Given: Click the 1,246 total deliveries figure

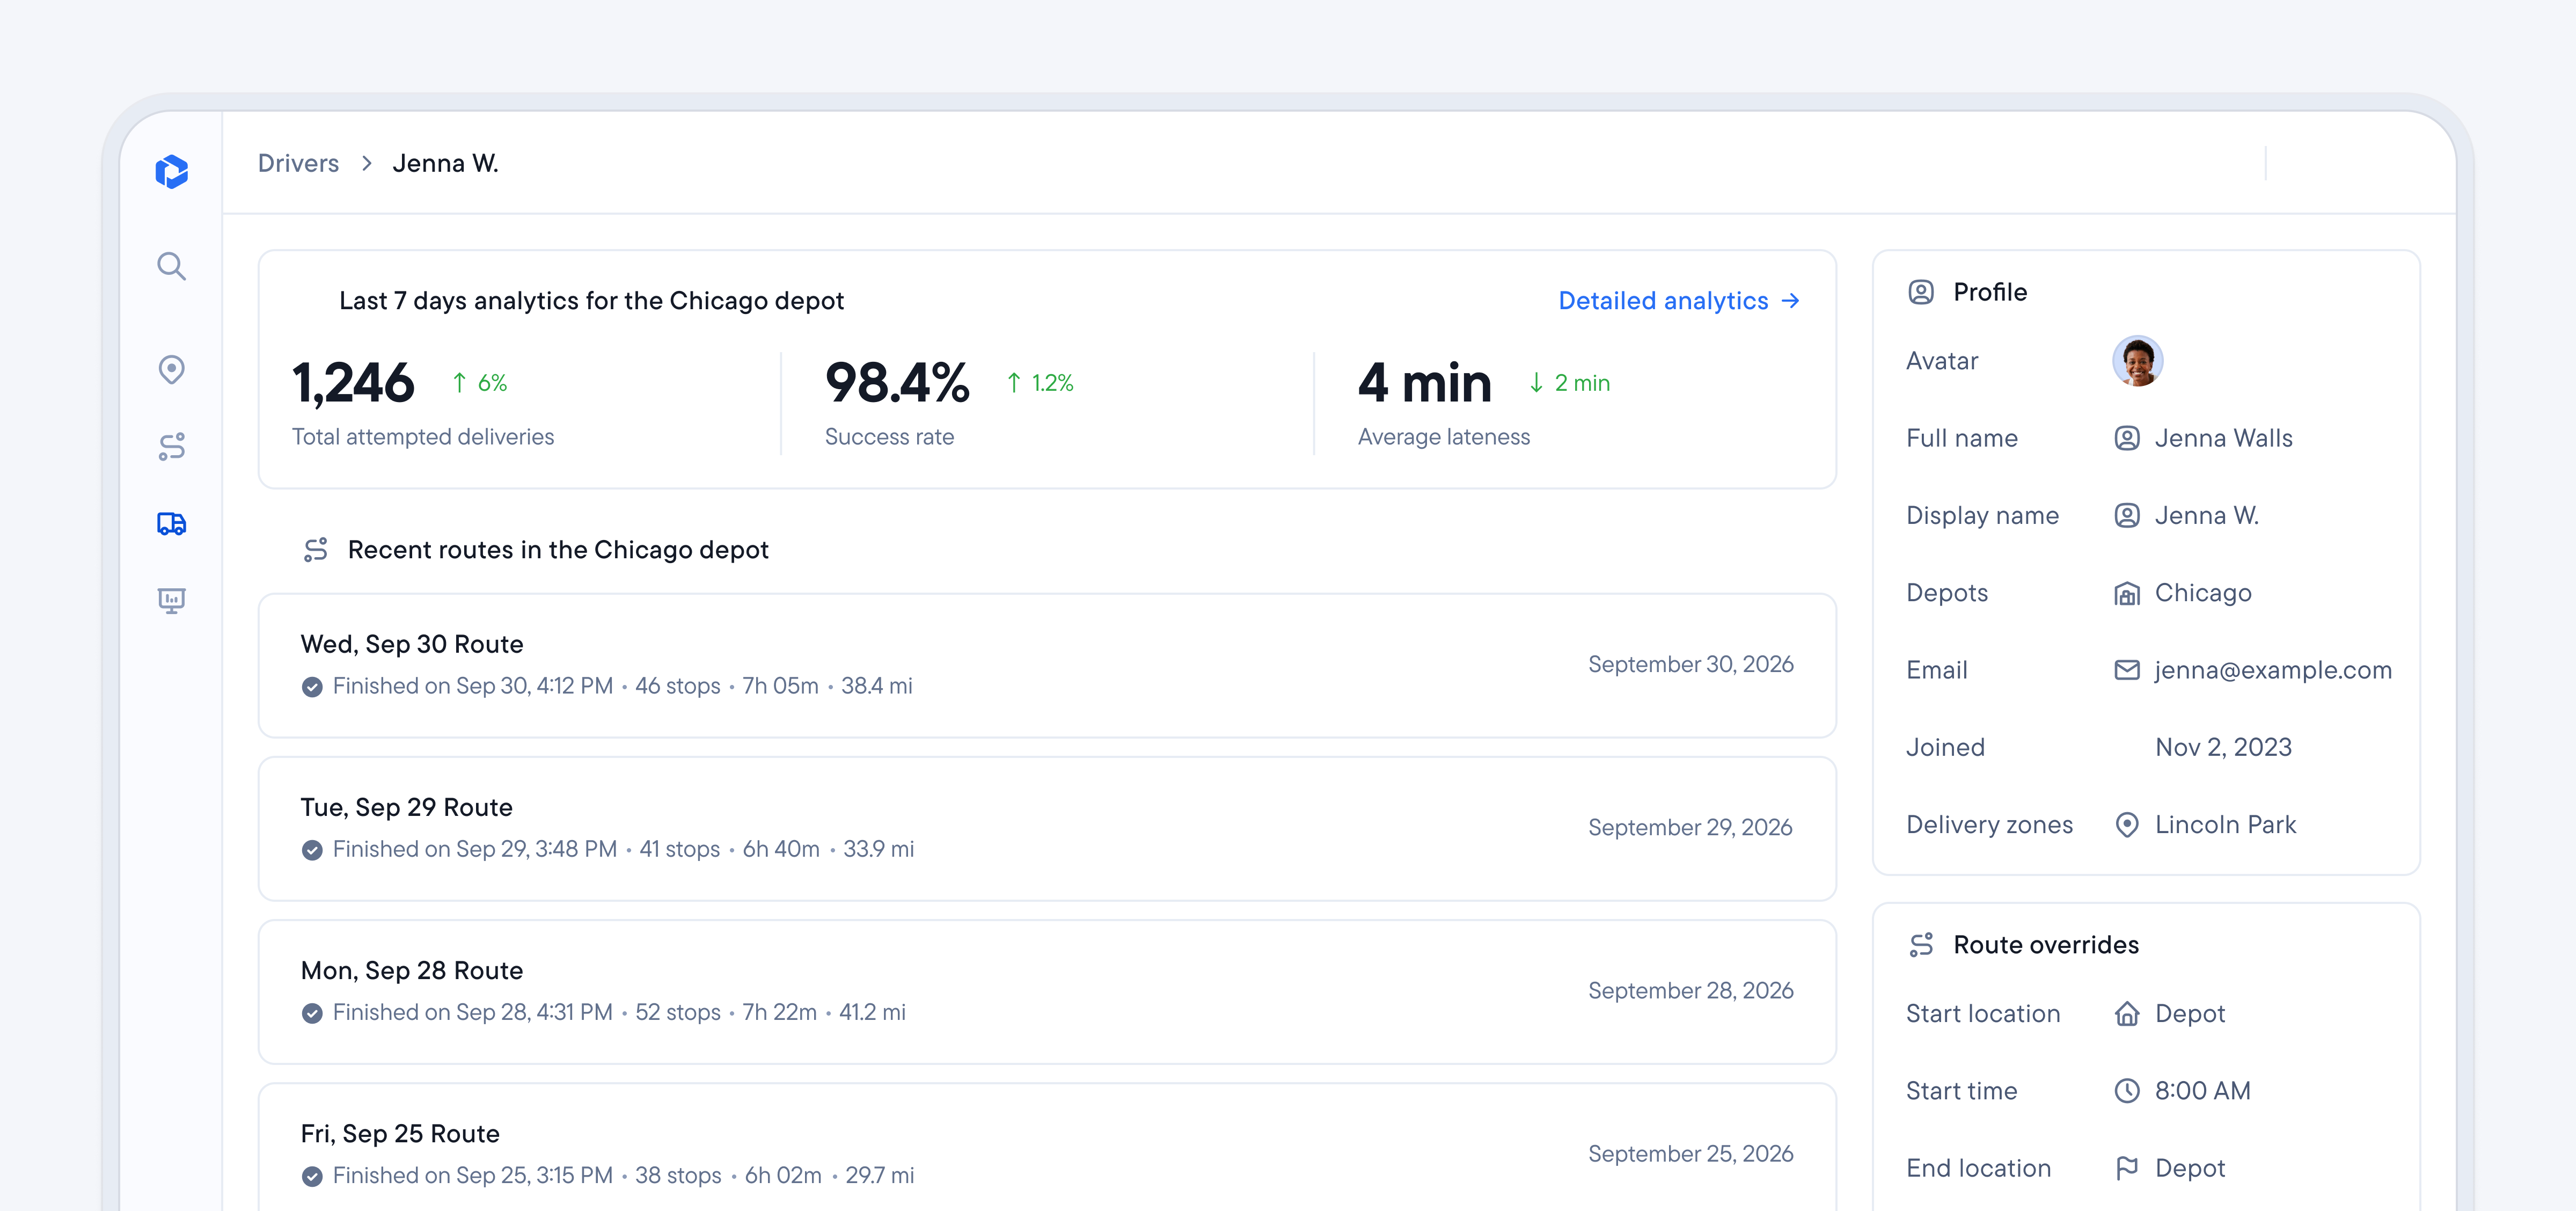Looking at the screenshot, I should [353, 383].
